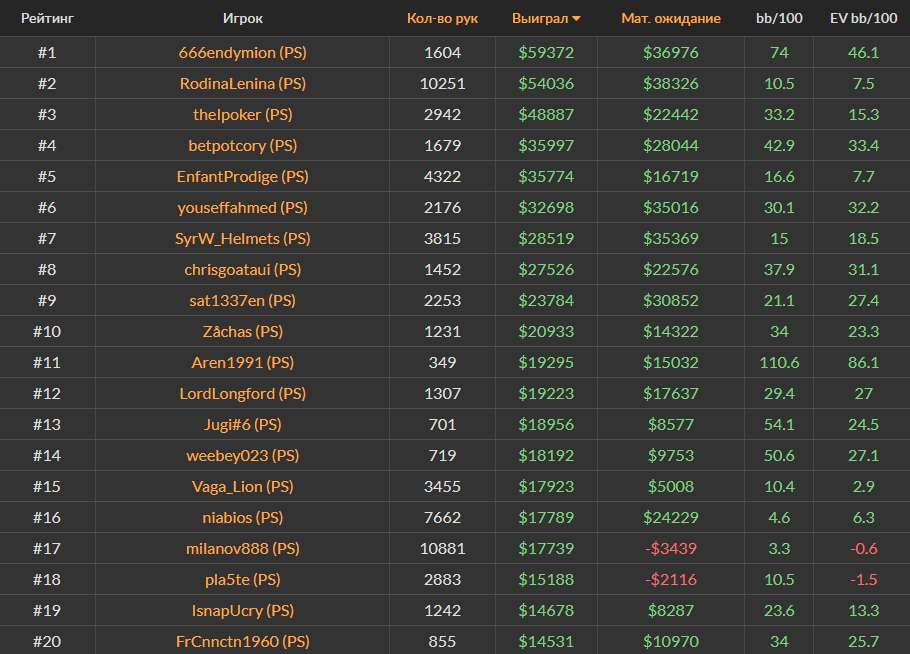The height and width of the screenshot is (654, 910).
Task: Click IsnapUcry (PS) player link
Action: [242, 610]
